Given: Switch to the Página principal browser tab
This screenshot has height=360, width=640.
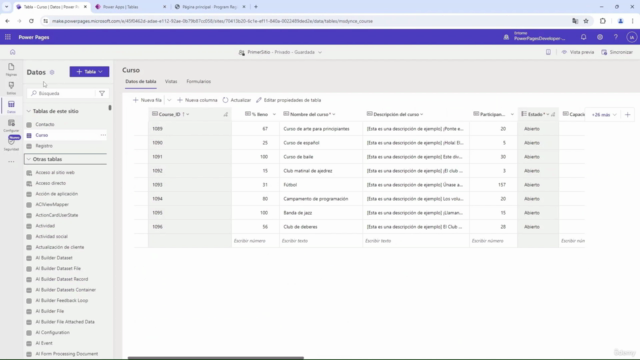Looking at the screenshot, I should (209, 7).
